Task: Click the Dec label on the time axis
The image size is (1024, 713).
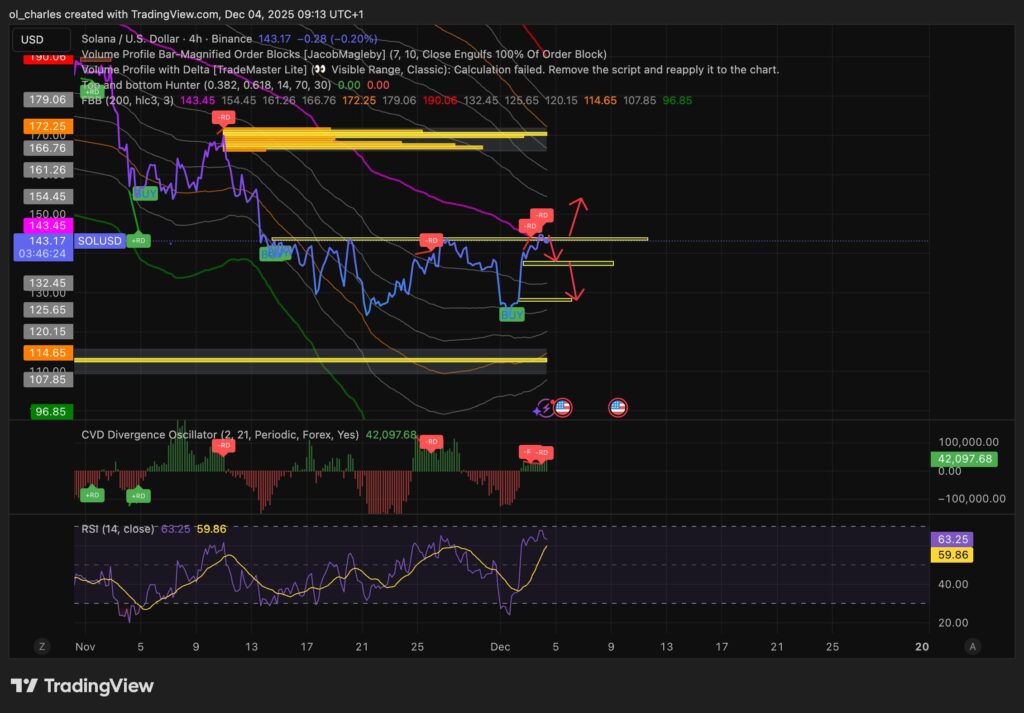Action: 500,647
